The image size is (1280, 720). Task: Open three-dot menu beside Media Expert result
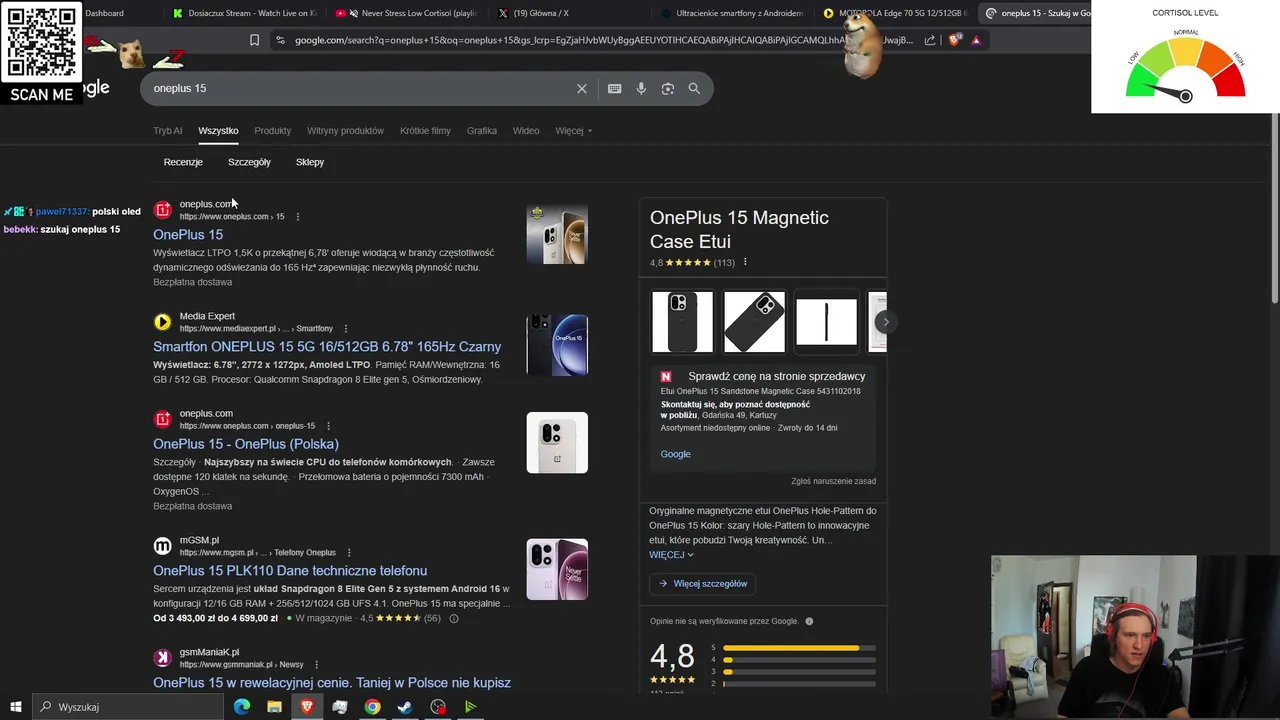pyautogui.click(x=346, y=328)
